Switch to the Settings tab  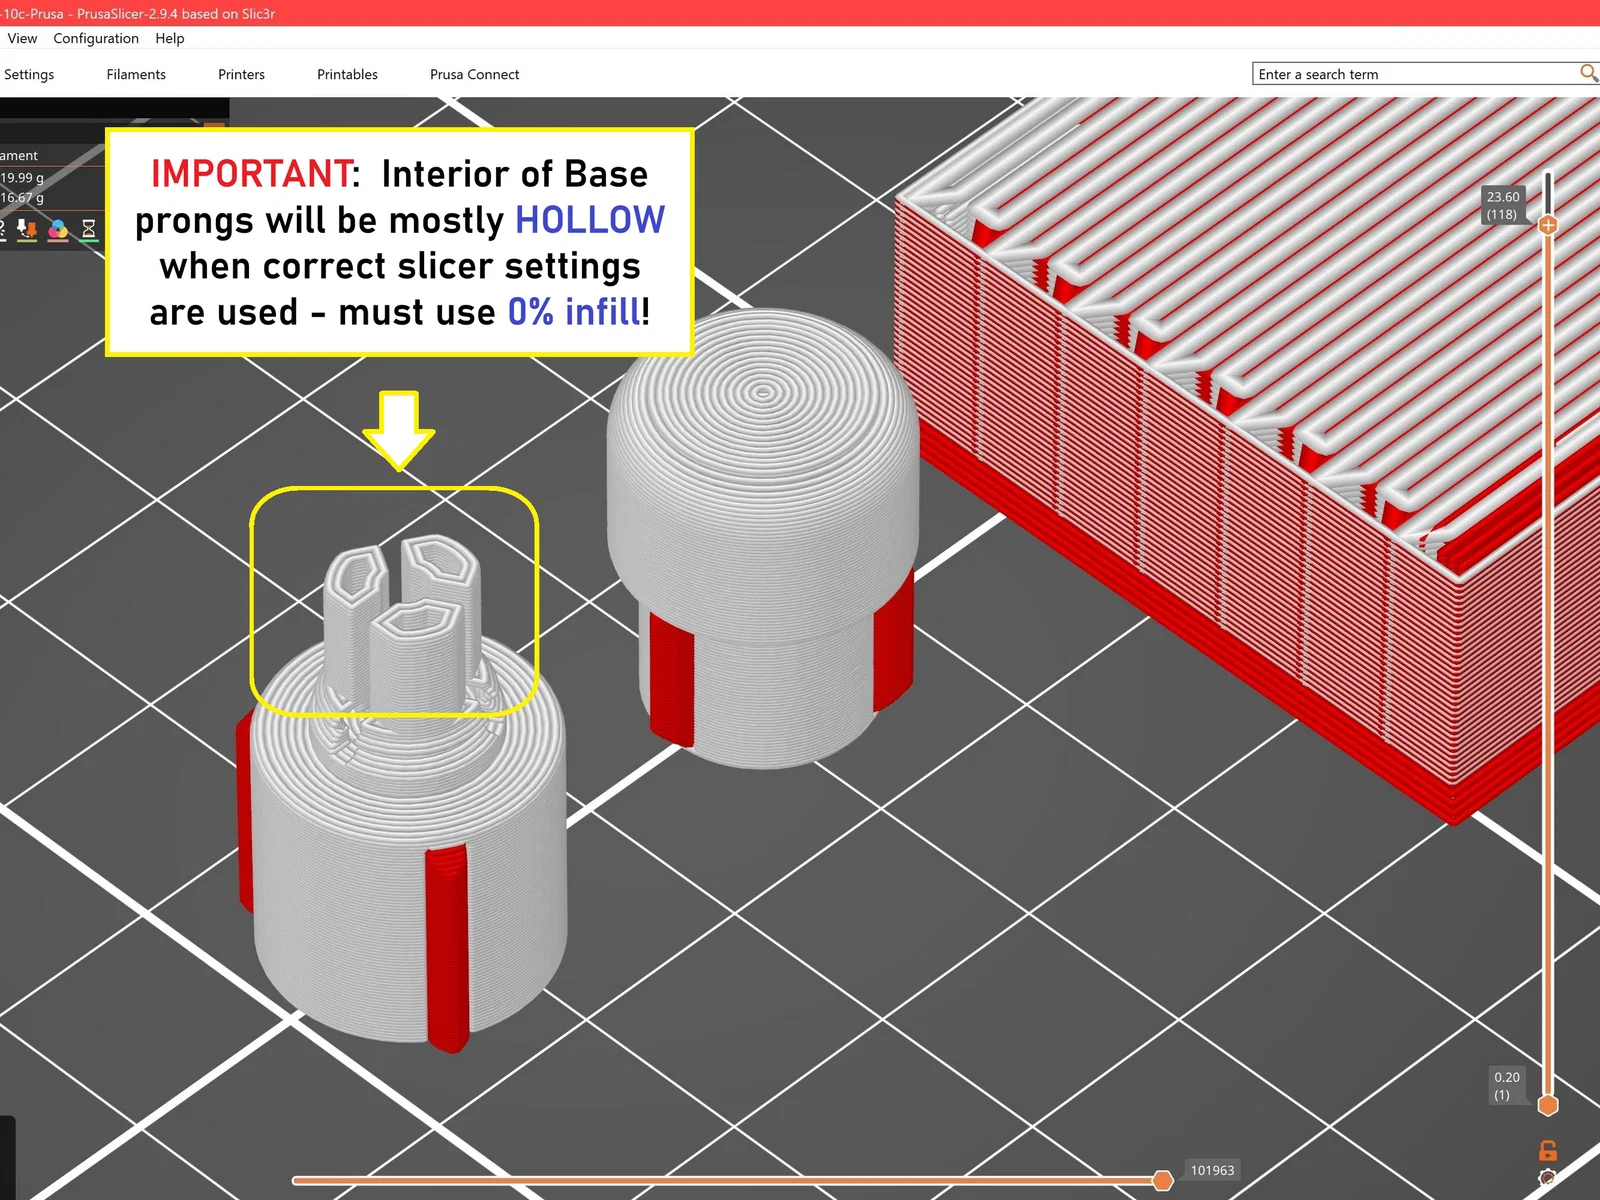29,74
